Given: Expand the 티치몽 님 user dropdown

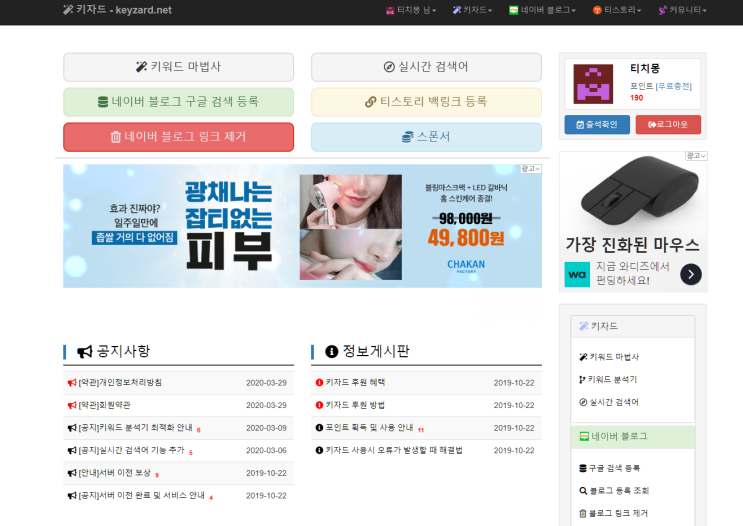Looking at the screenshot, I should (411, 10).
